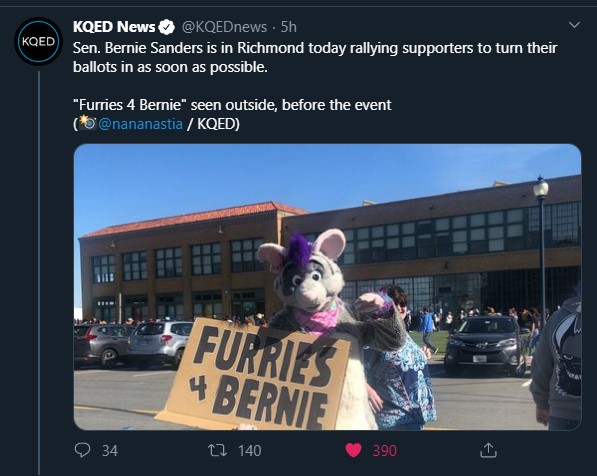Click the reply speech bubble icon
This screenshot has height=476, width=597.
(82, 450)
